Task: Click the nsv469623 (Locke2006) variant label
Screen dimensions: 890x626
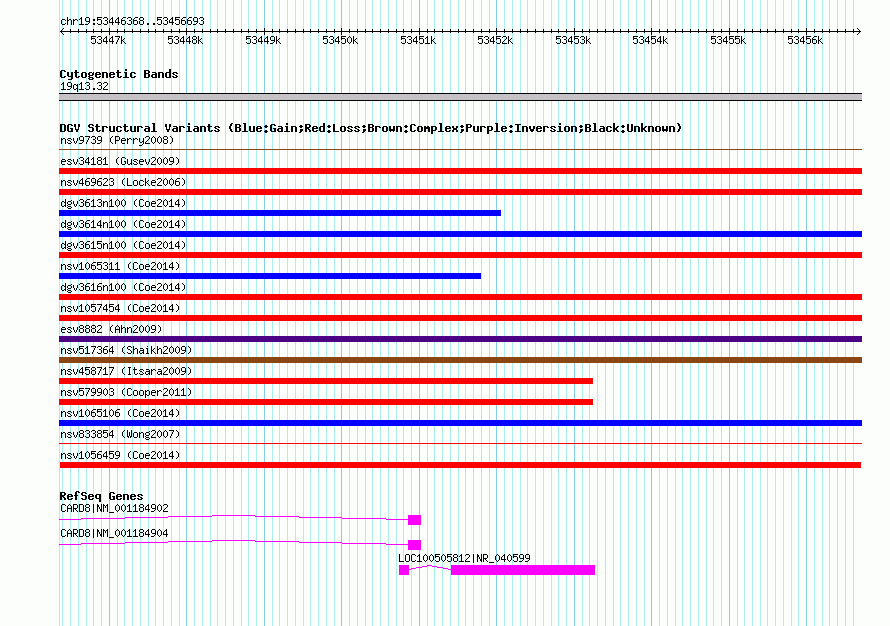Action: click(x=123, y=182)
